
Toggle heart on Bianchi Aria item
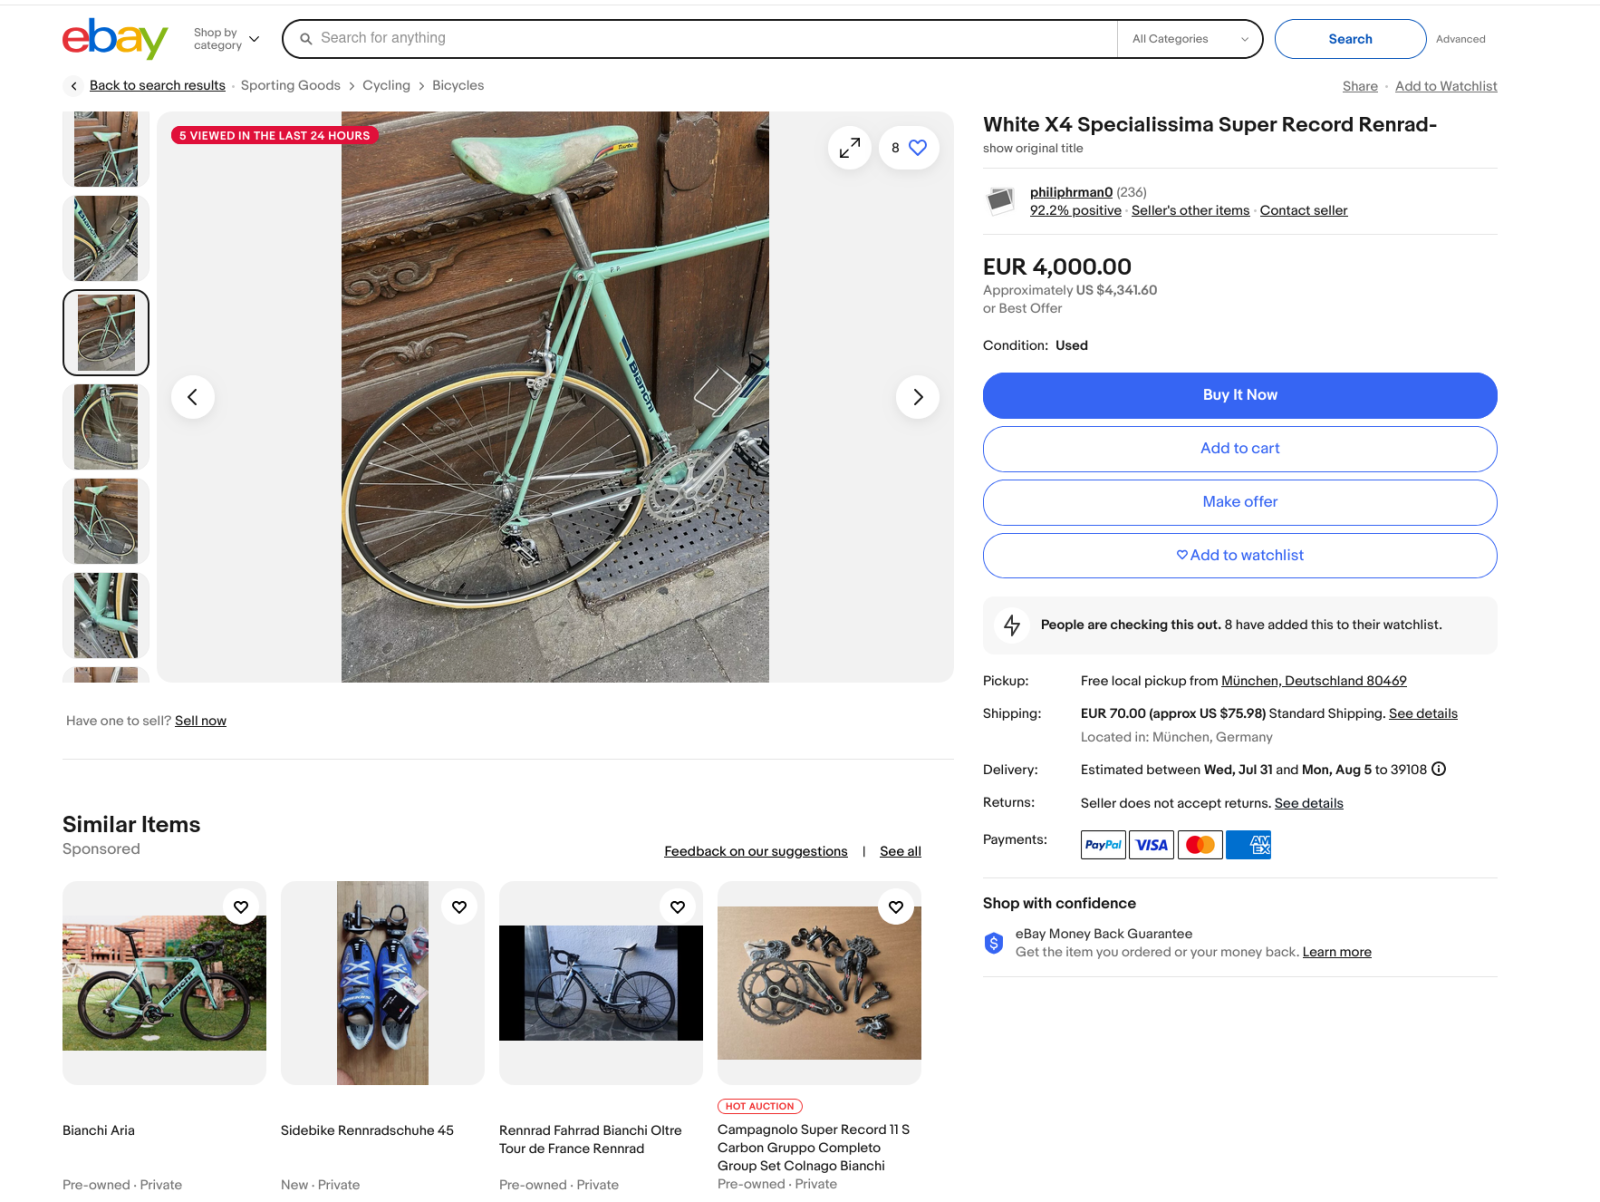click(x=241, y=907)
